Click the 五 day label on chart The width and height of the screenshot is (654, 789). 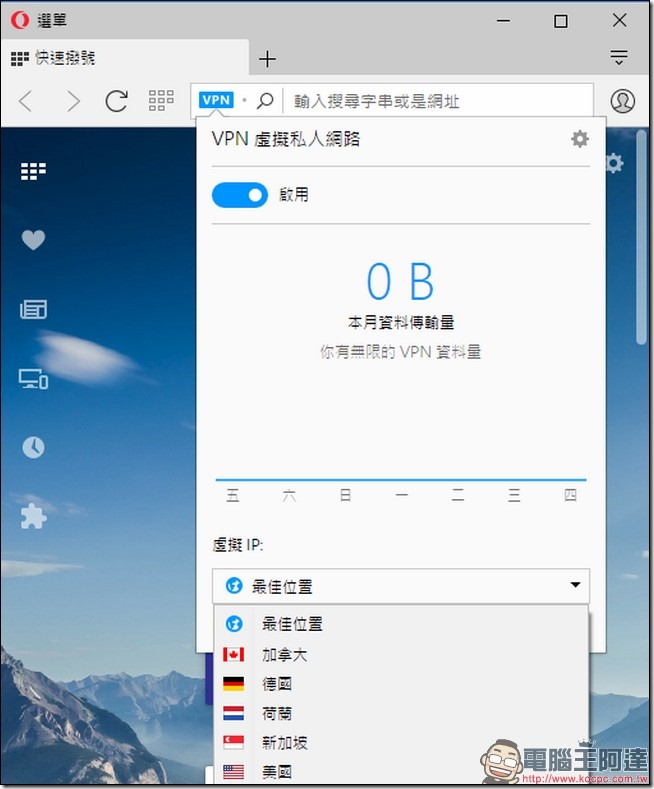[x=232, y=495]
